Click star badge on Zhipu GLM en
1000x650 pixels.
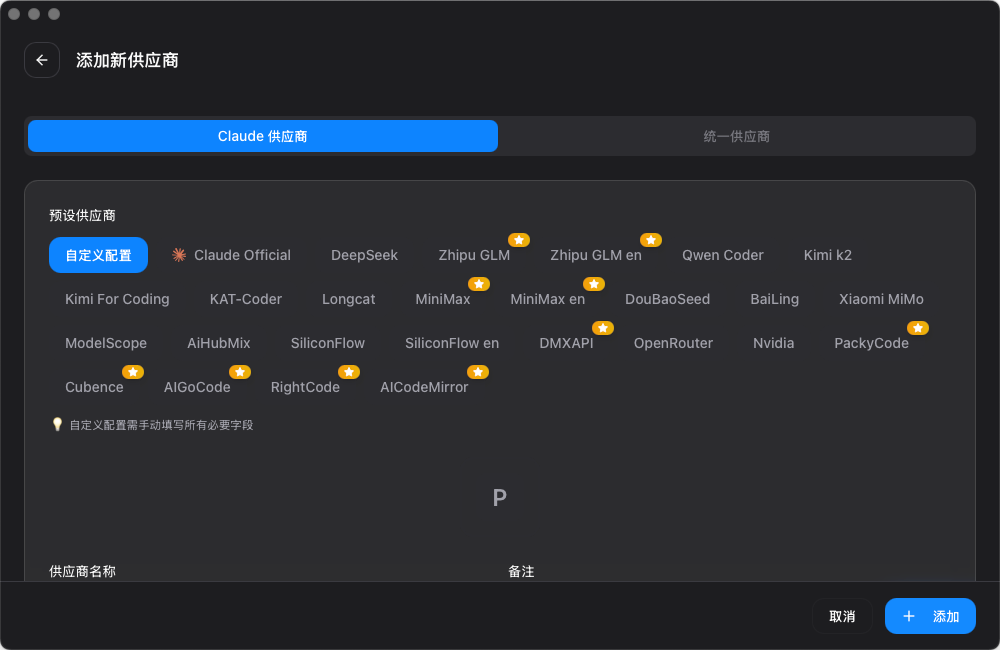point(651,240)
